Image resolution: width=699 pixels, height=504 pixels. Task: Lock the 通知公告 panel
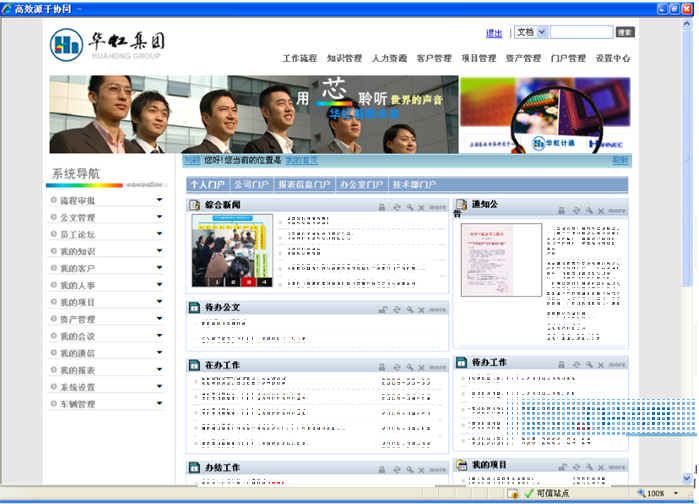[x=562, y=210]
